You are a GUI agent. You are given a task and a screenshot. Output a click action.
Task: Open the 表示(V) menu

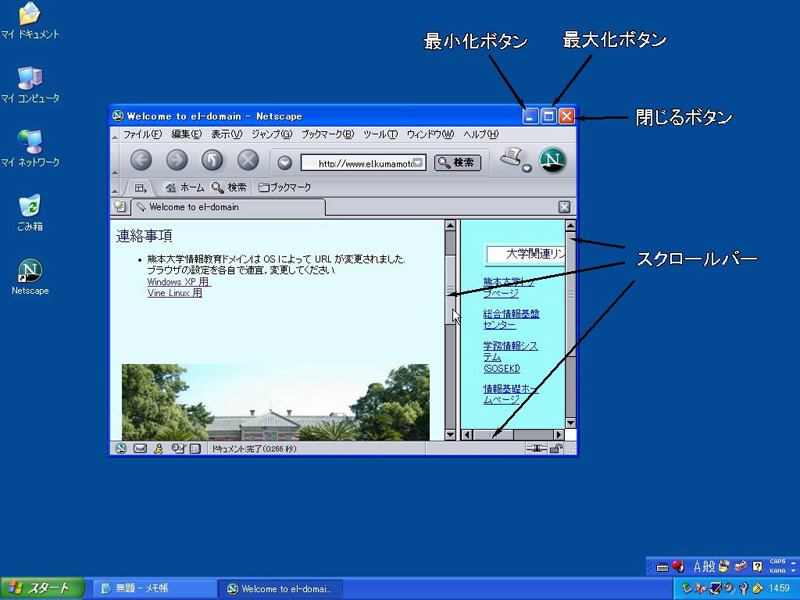click(x=227, y=134)
